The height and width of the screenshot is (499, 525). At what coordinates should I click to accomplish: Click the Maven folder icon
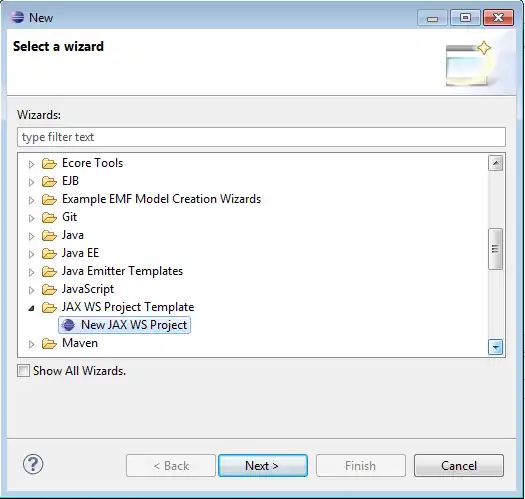coord(49,344)
